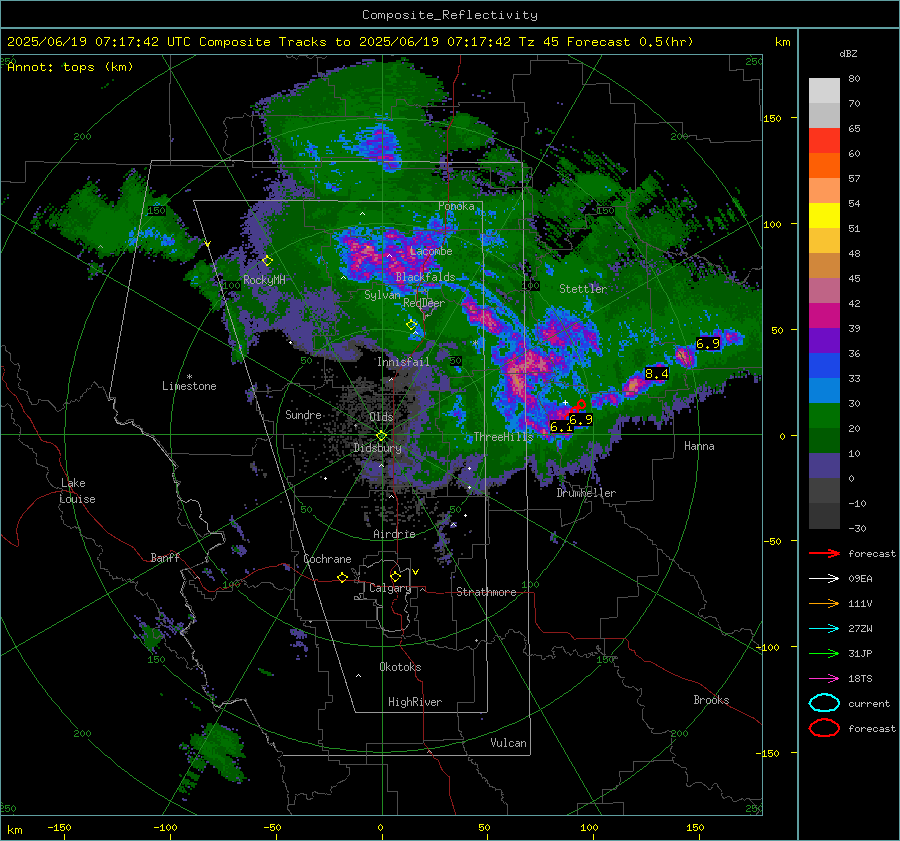900x841 pixels.
Task: Click the white 09EA arrow in legend
Action: (x=824, y=579)
